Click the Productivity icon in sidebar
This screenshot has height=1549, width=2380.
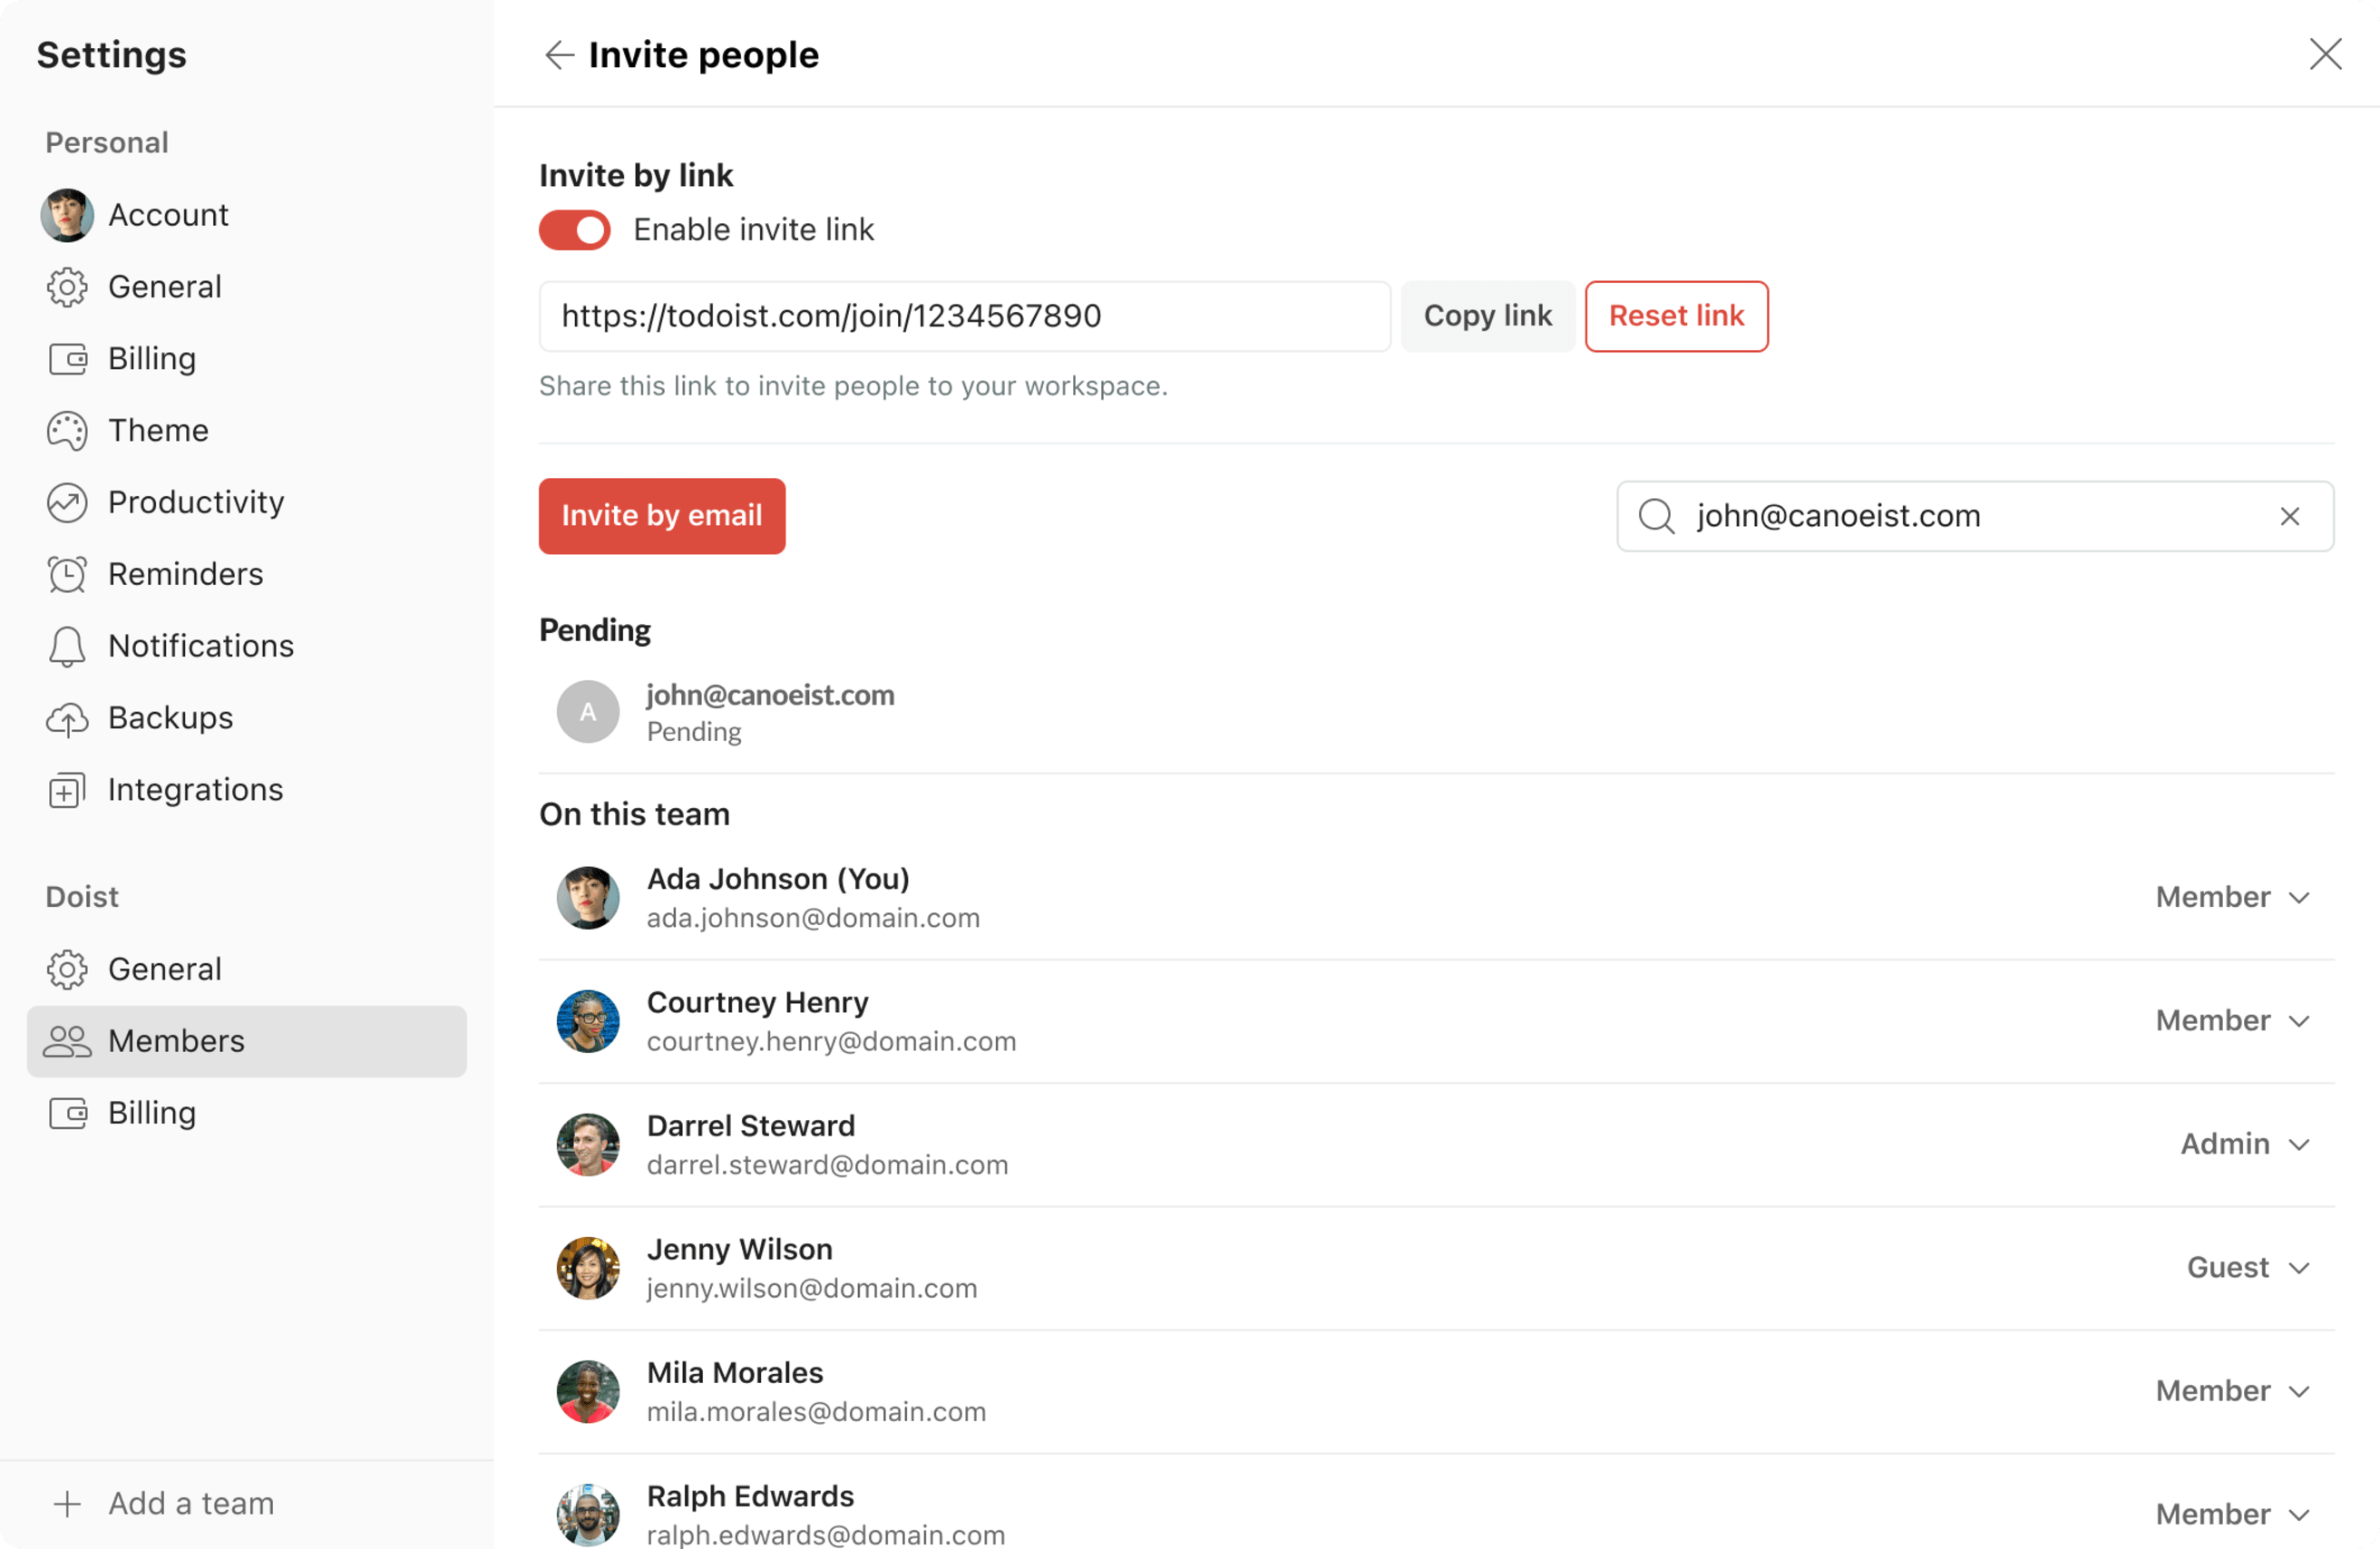click(x=64, y=502)
